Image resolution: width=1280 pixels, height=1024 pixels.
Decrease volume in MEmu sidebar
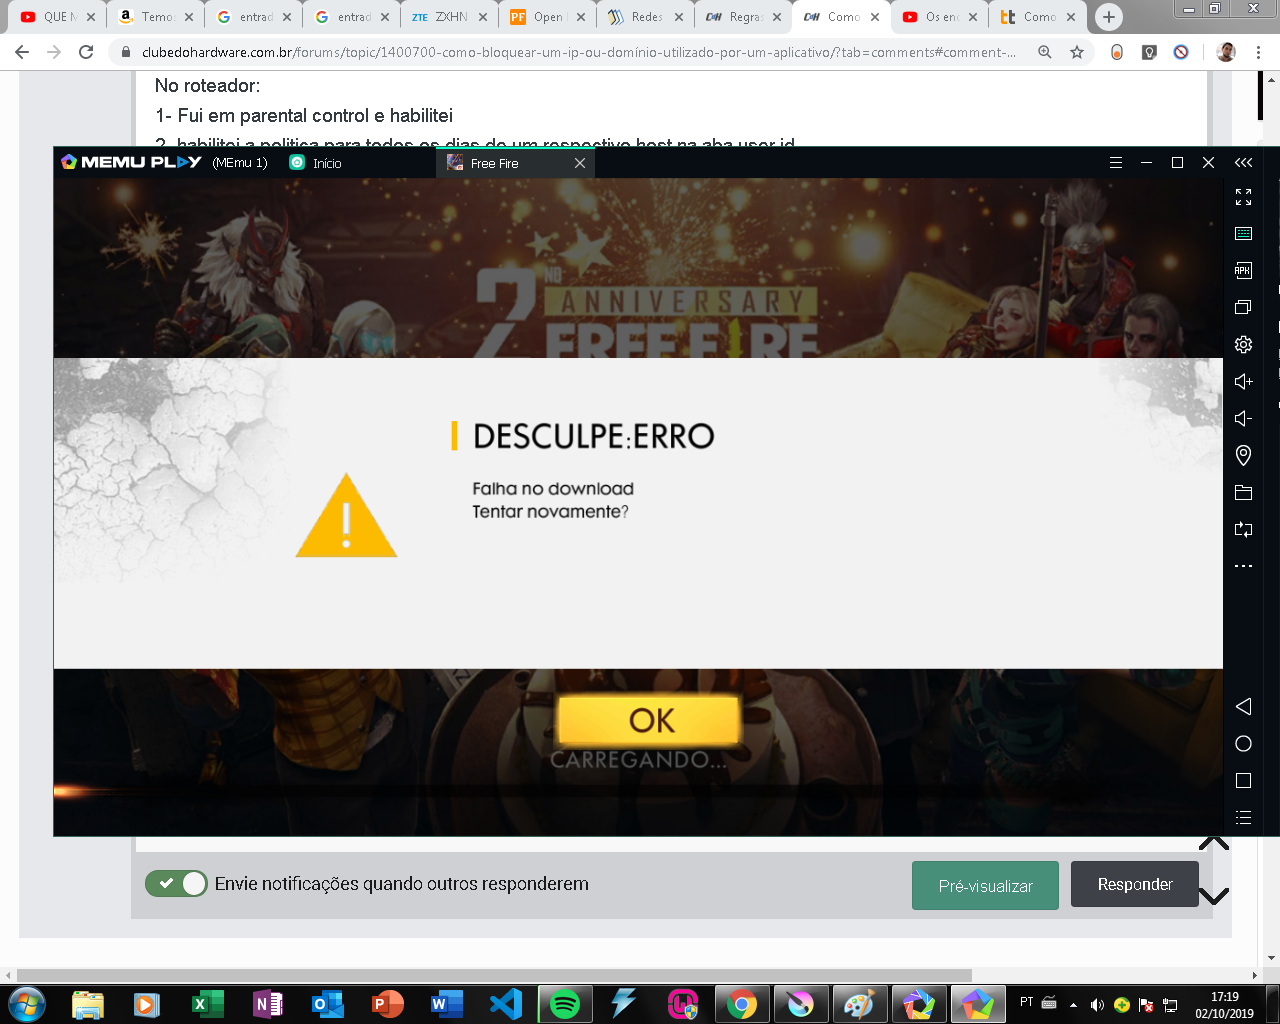(x=1243, y=418)
